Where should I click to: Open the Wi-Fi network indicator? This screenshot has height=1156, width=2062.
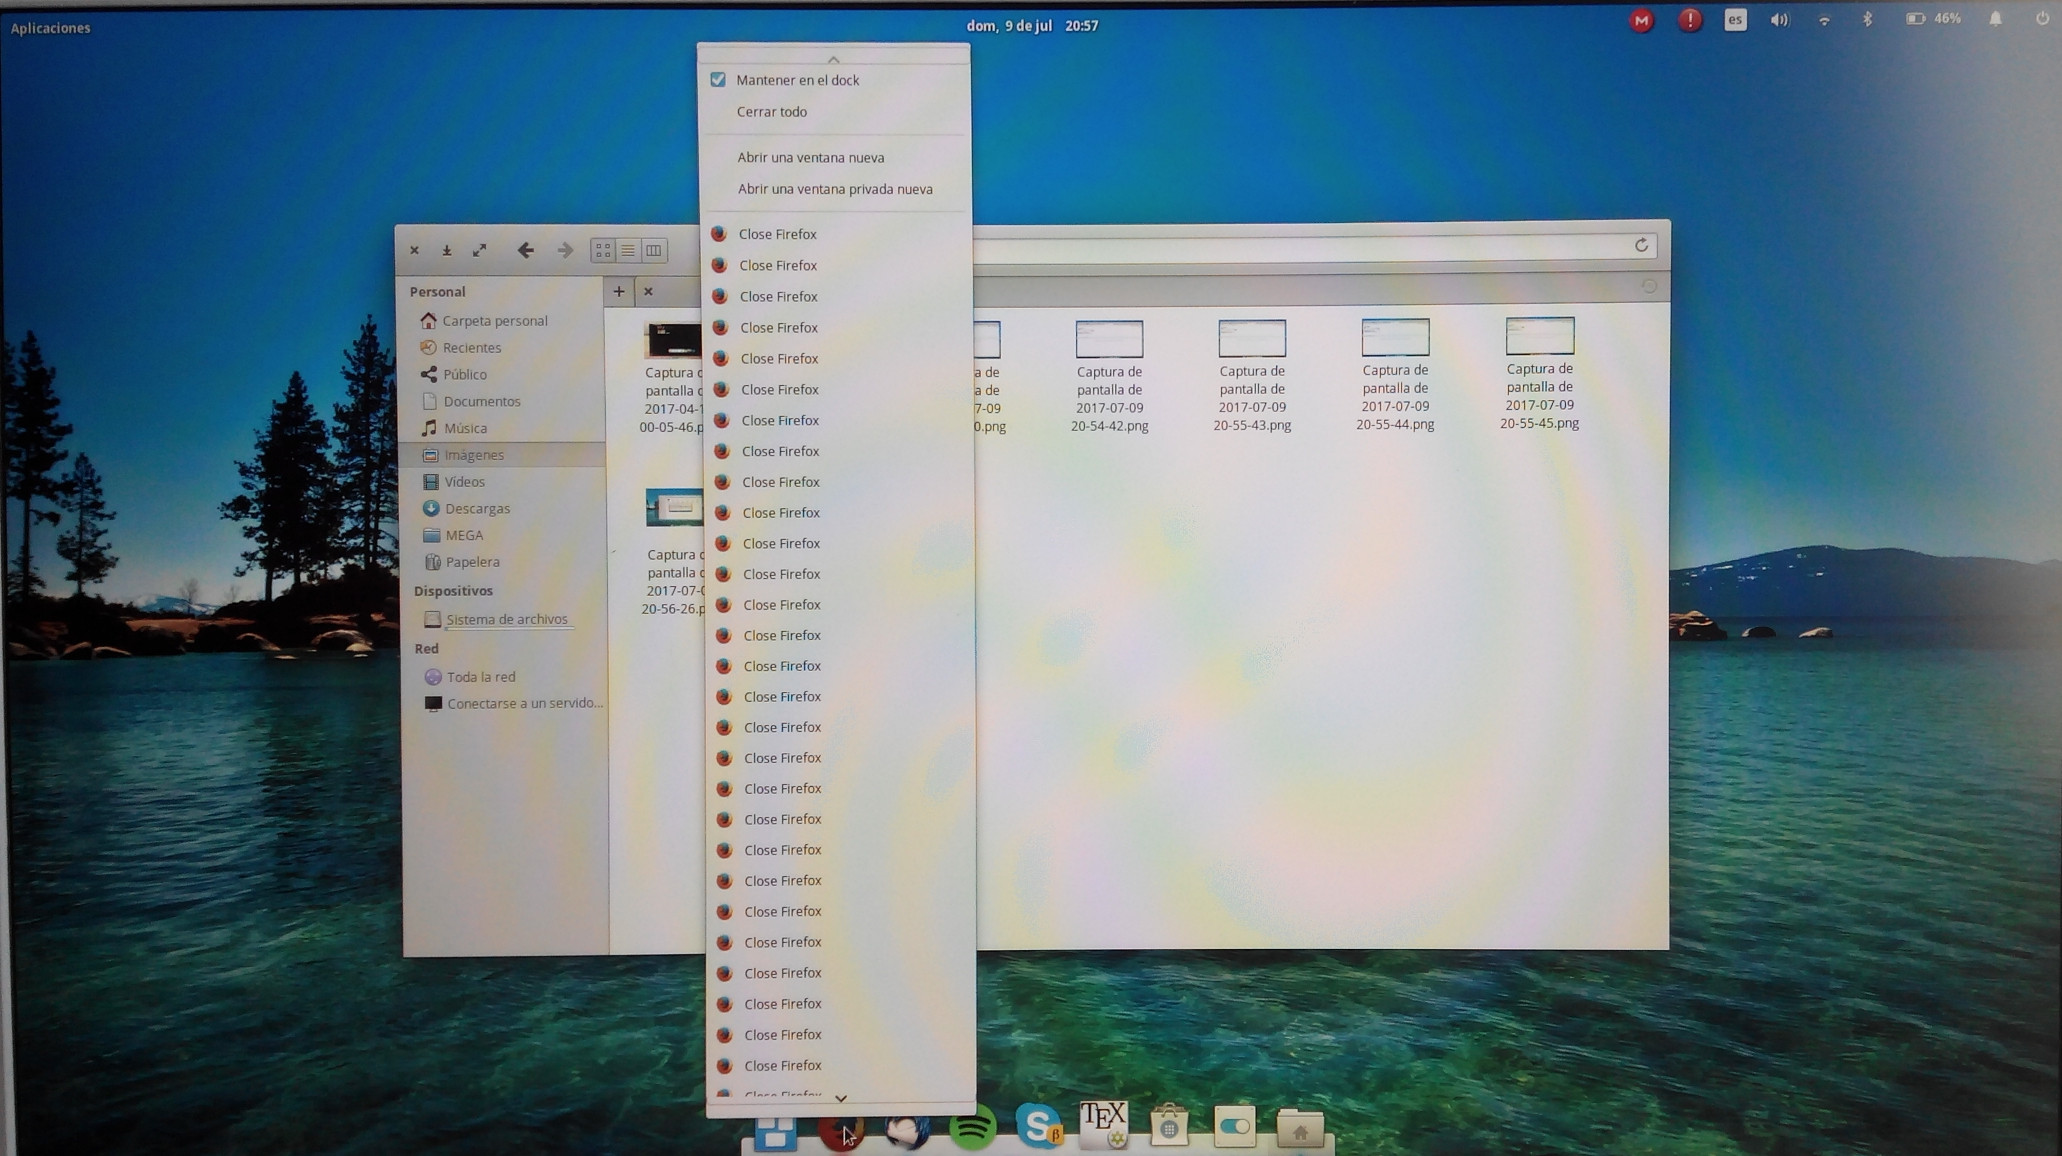(1824, 21)
